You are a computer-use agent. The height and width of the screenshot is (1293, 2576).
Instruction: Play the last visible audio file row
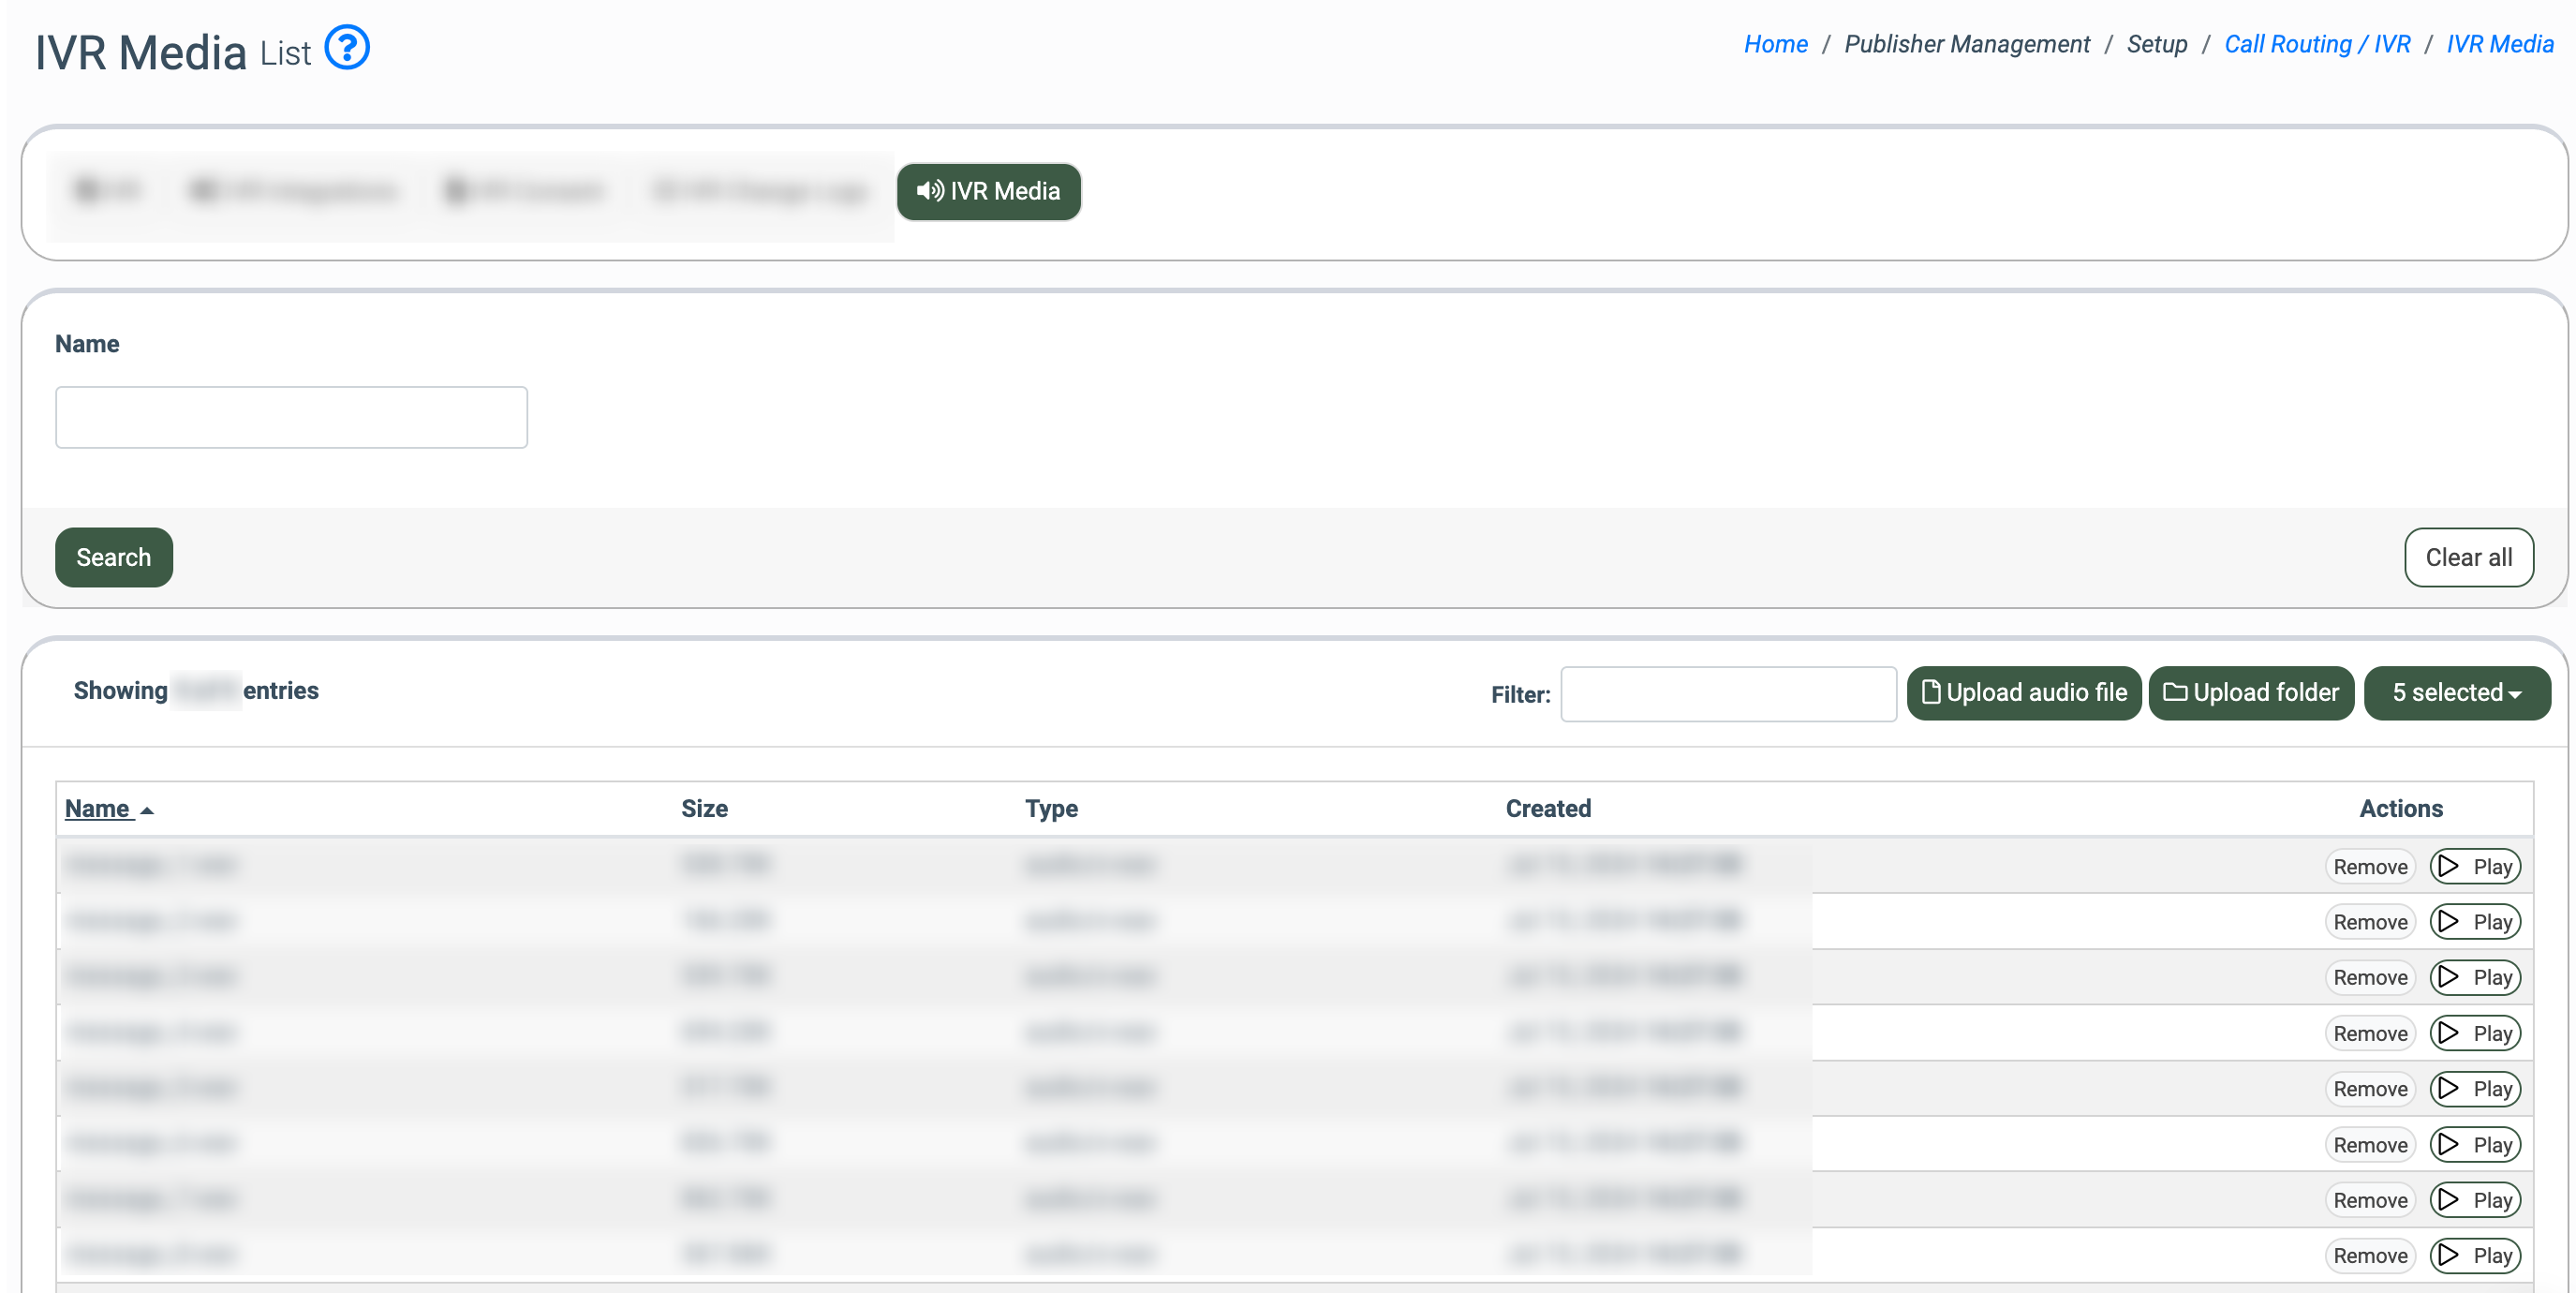[2475, 1255]
